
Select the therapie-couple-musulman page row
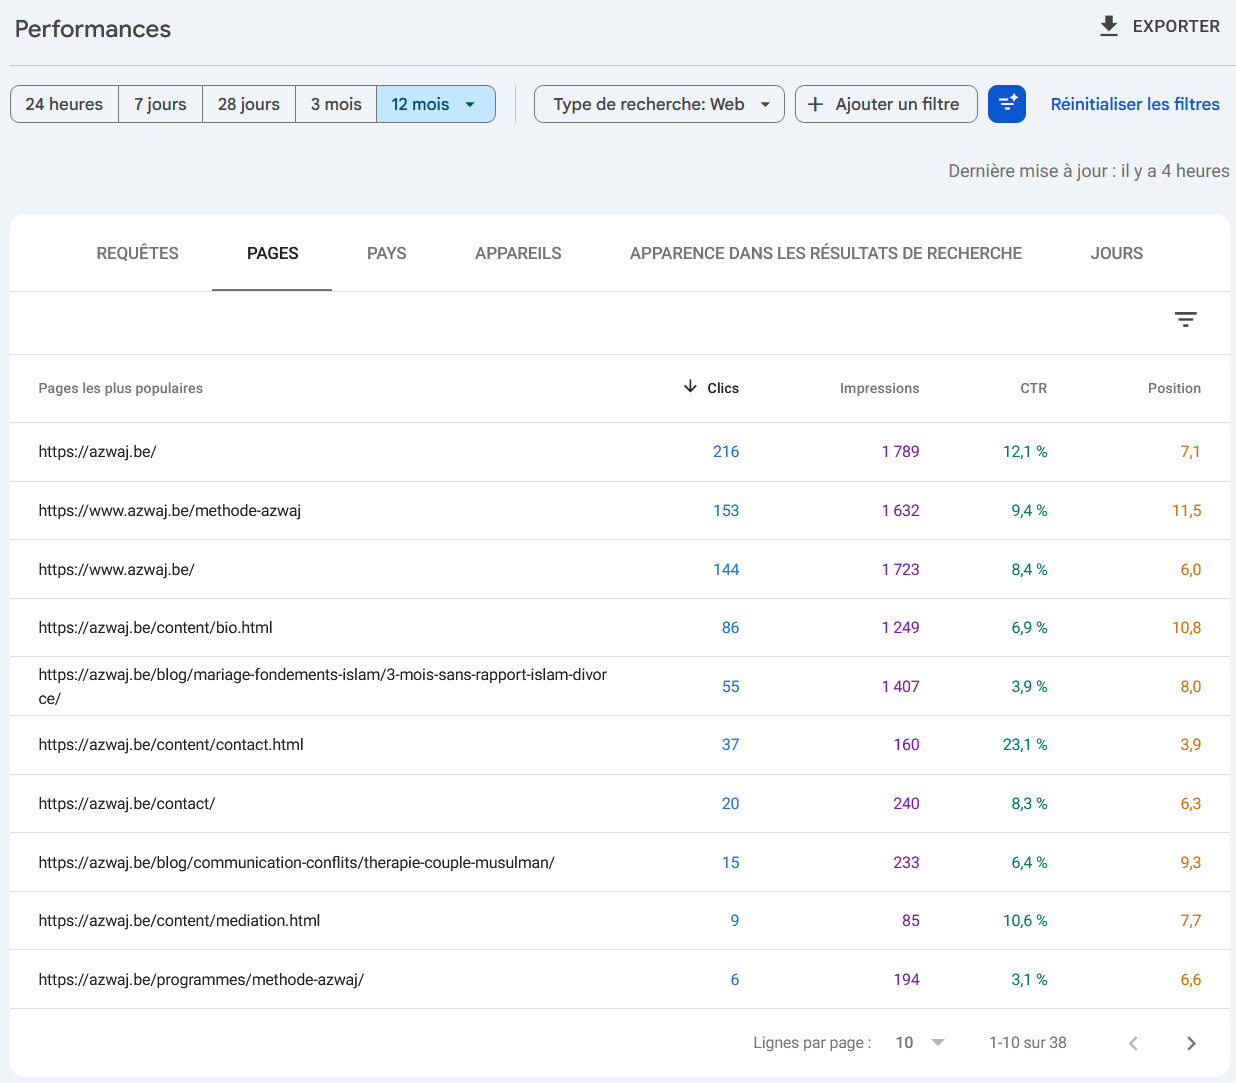click(620, 862)
